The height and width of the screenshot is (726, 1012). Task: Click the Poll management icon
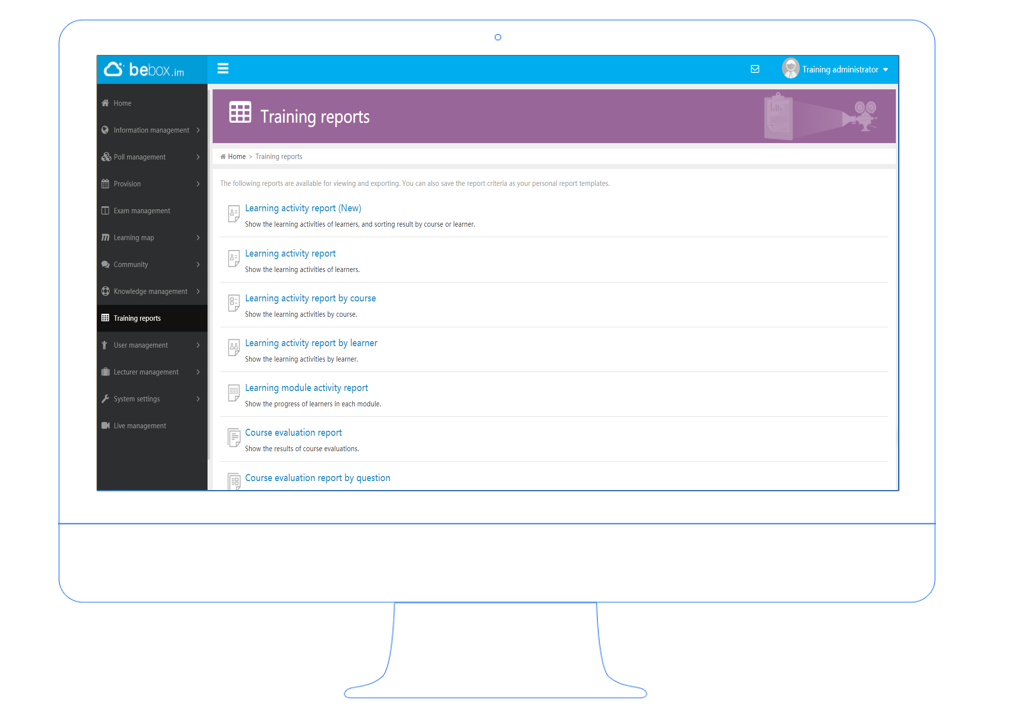click(x=106, y=157)
